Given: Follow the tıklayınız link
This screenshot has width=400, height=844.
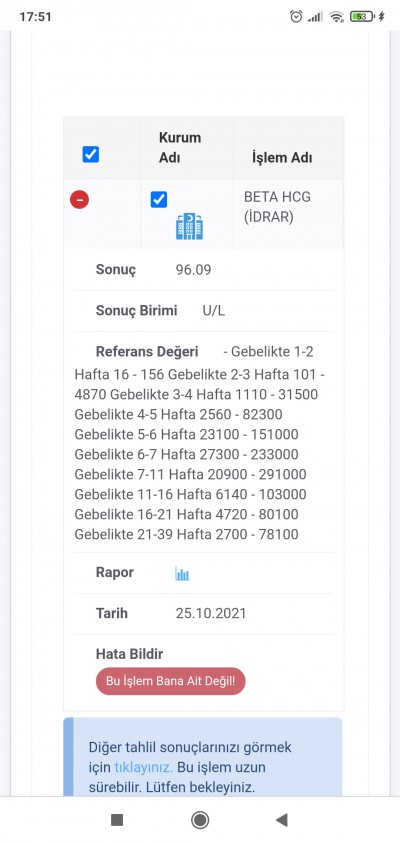Looking at the screenshot, I should tap(143, 768).
